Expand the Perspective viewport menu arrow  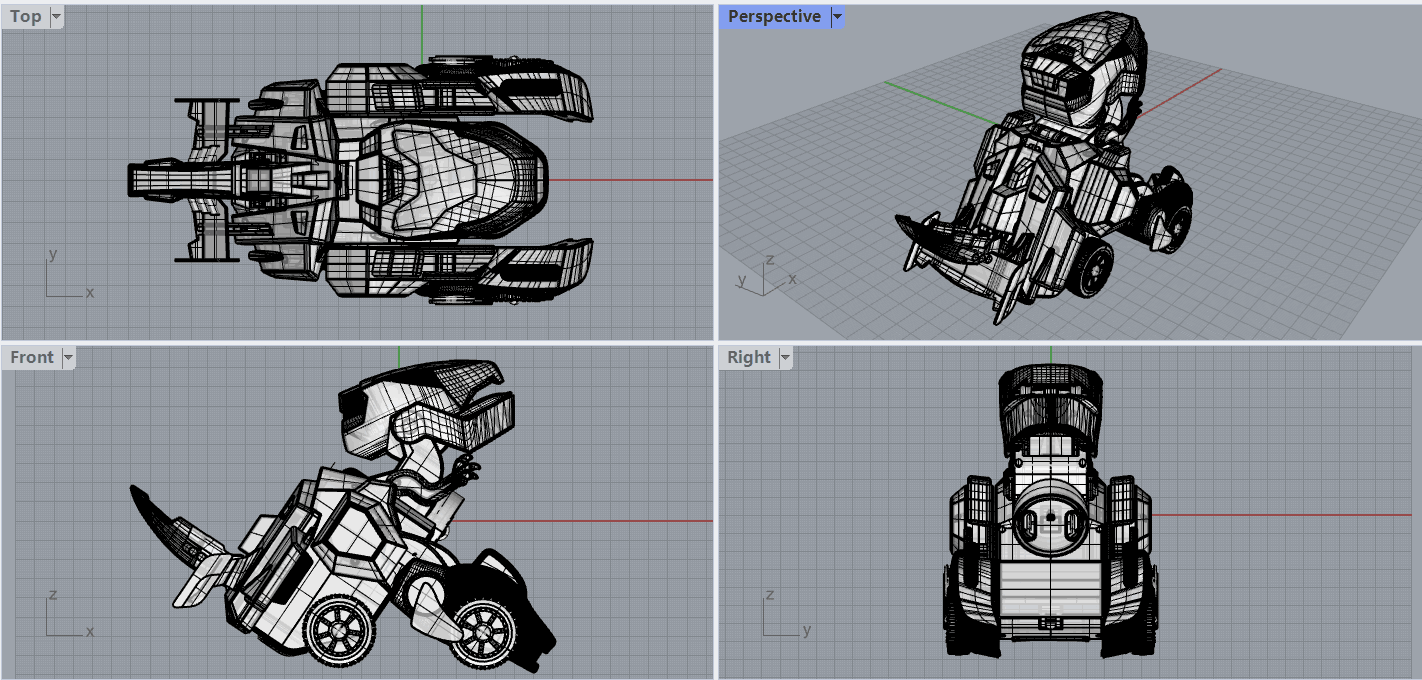pos(837,17)
